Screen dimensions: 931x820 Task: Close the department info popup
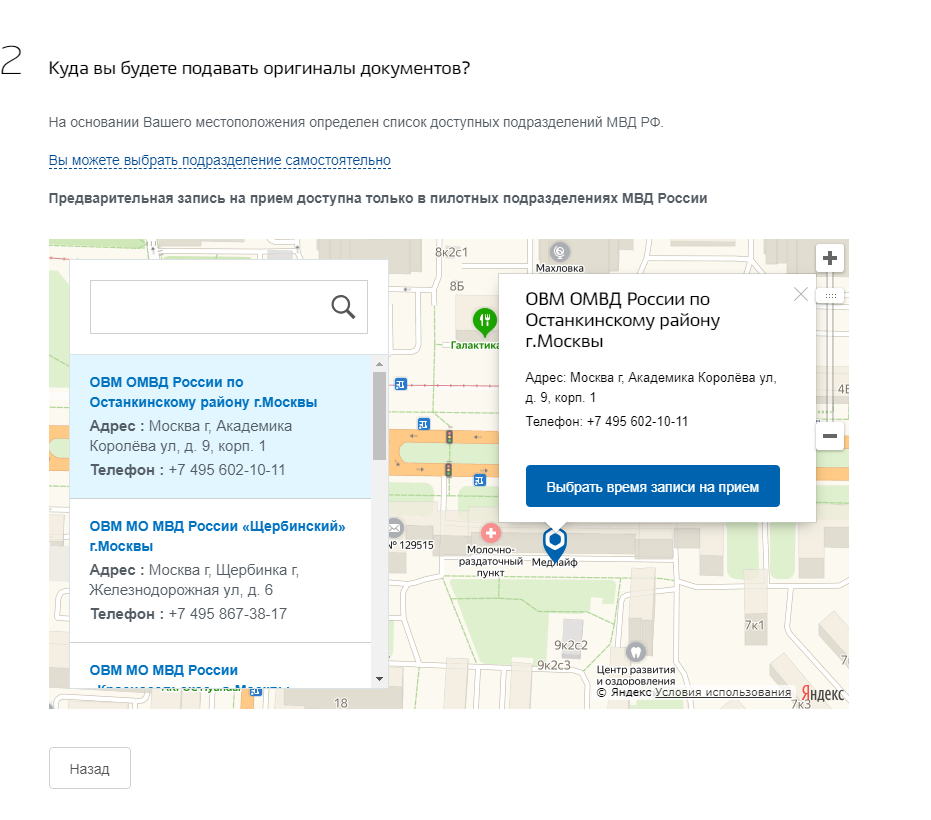coord(800,294)
